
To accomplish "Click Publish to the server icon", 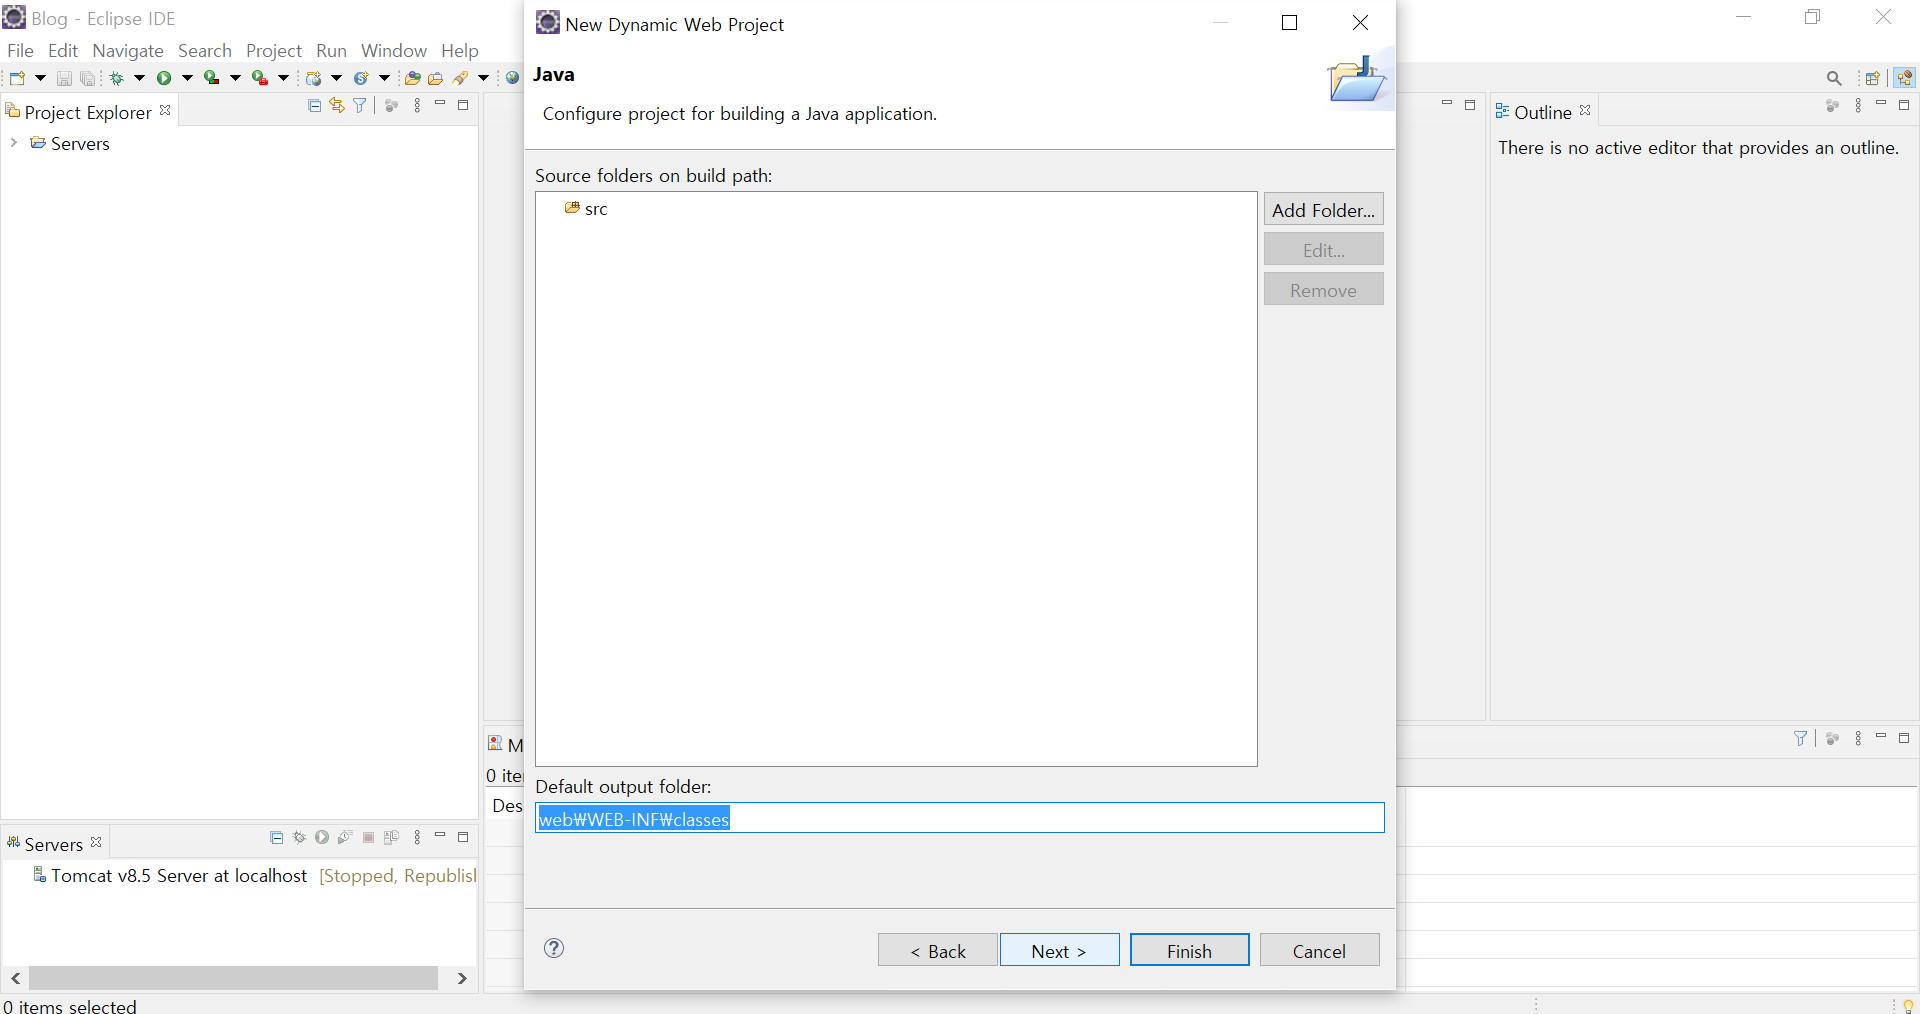I will (x=391, y=837).
